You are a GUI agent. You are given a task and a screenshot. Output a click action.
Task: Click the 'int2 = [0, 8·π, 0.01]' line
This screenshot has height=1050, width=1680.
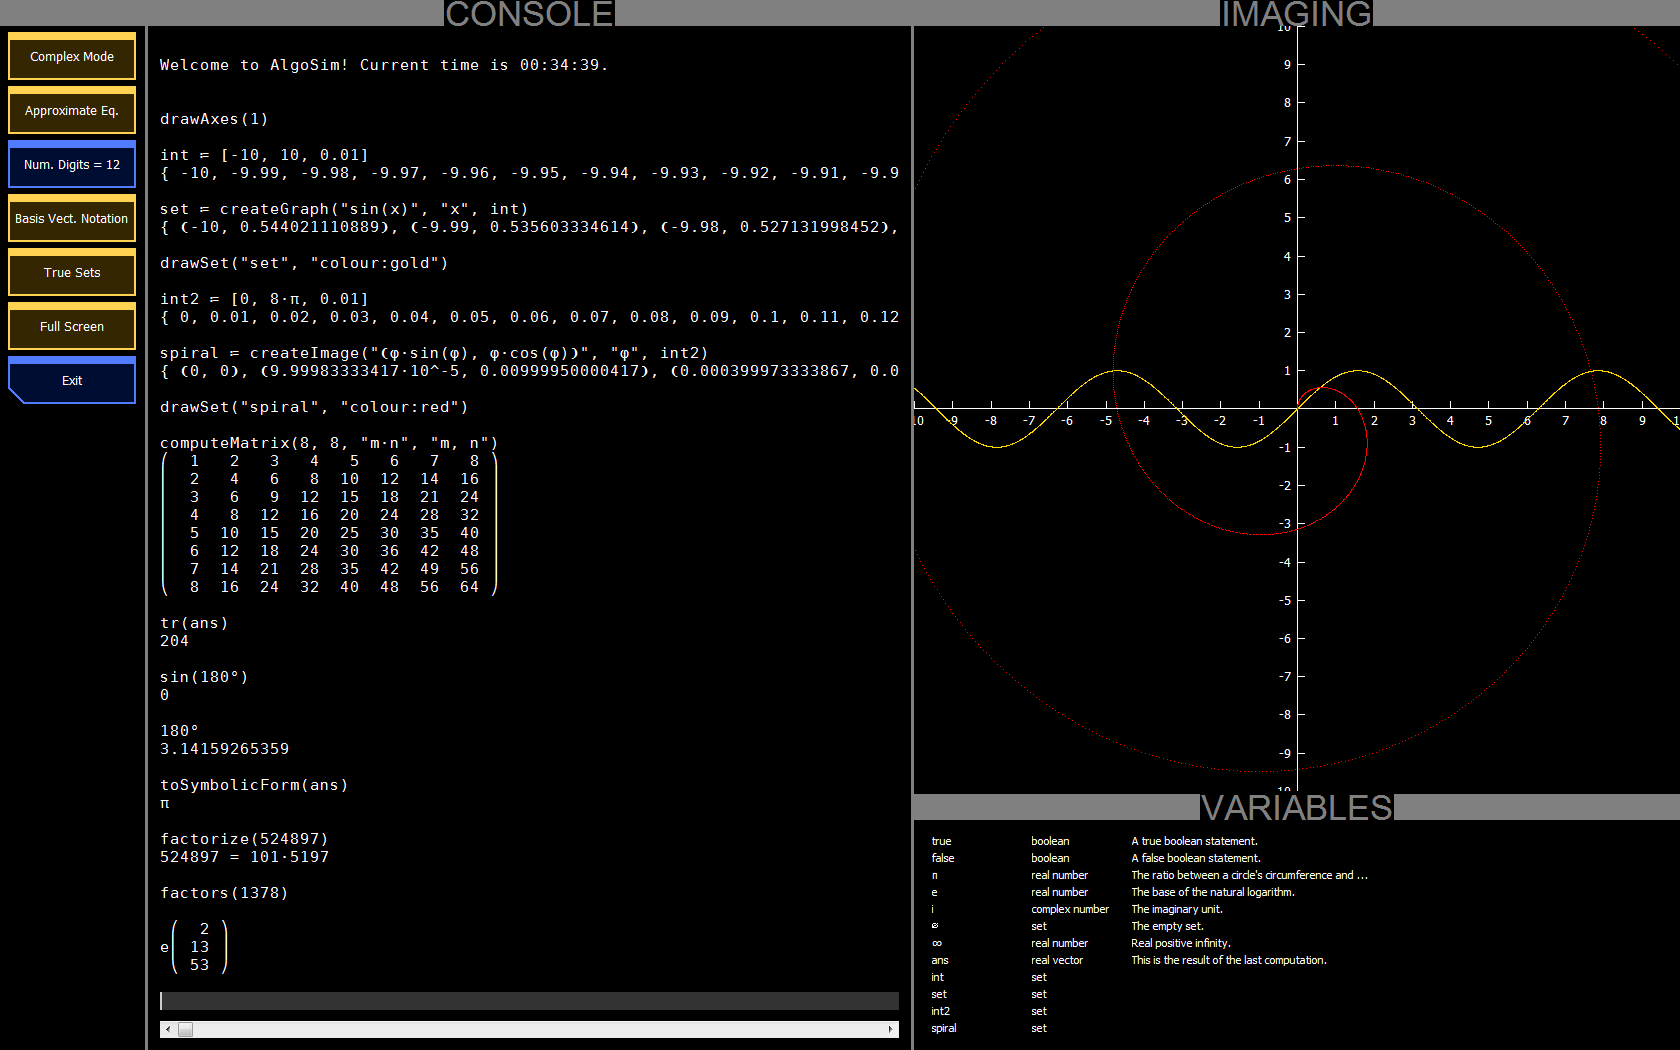(264, 299)
